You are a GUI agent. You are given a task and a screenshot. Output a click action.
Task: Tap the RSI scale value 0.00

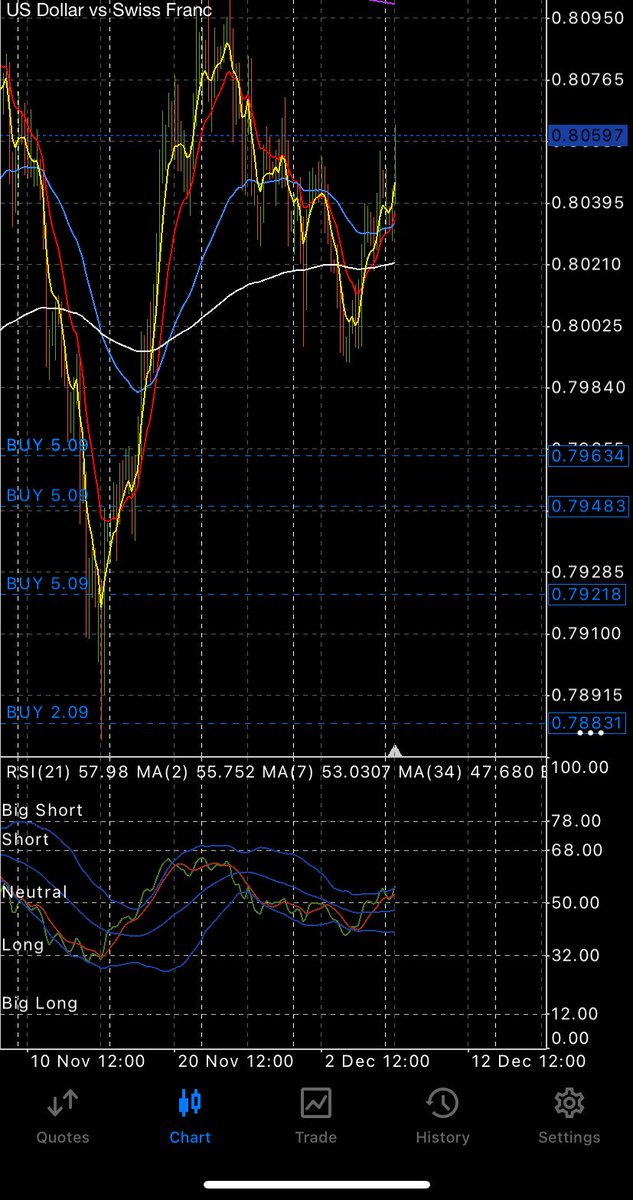tap(570, 1039)
